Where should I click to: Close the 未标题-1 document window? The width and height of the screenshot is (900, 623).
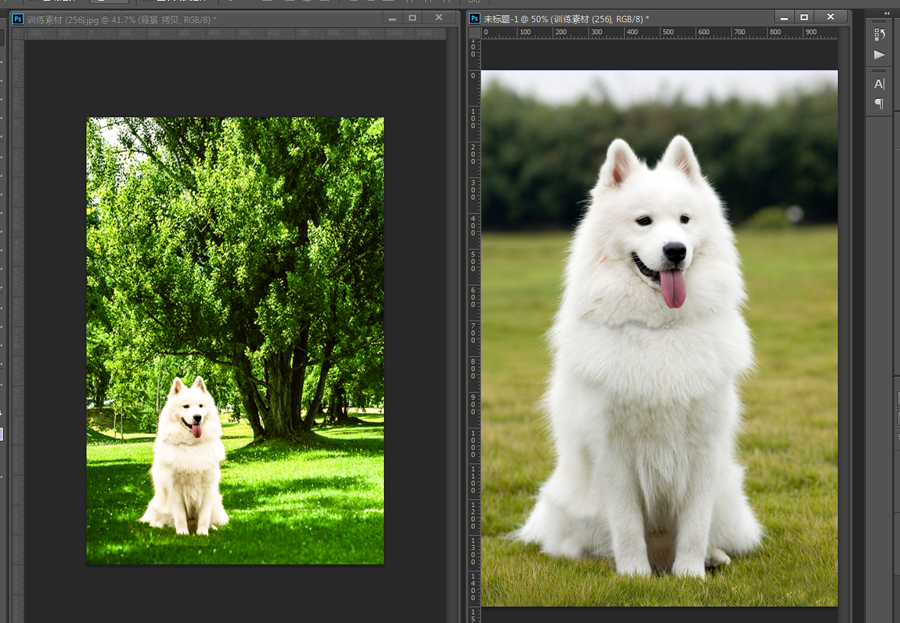coord(830,17)
